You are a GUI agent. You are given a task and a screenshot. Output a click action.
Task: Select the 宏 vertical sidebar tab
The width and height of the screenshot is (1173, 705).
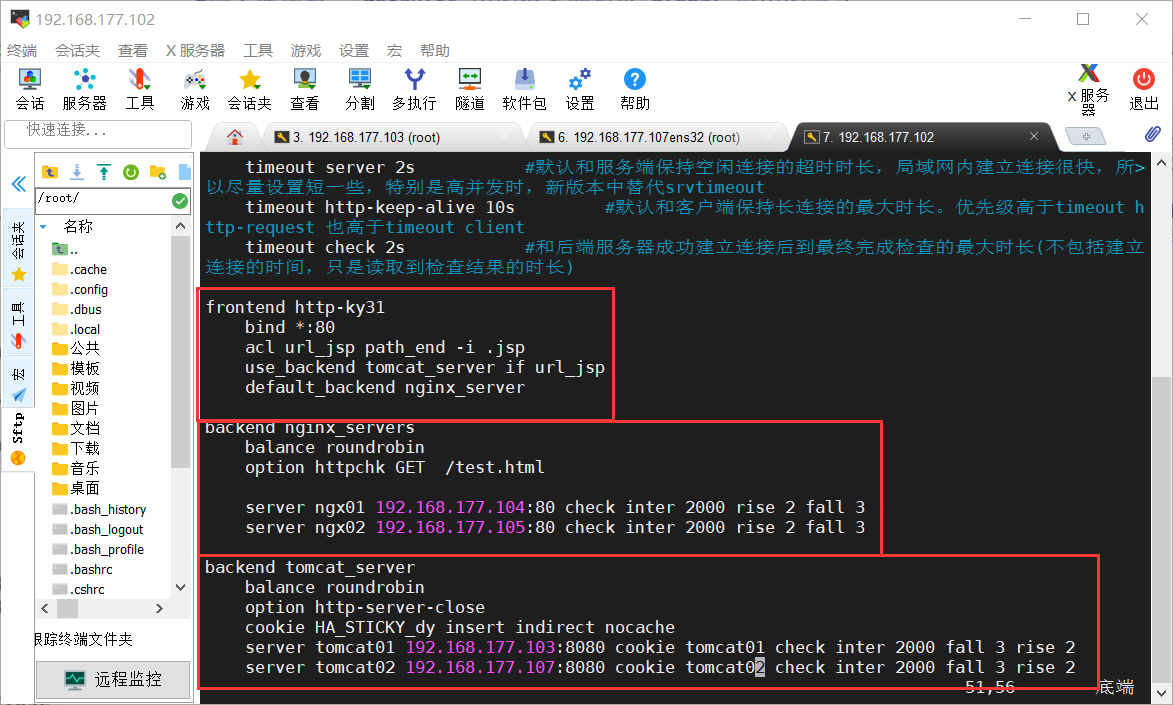click(x=19, y=384)
